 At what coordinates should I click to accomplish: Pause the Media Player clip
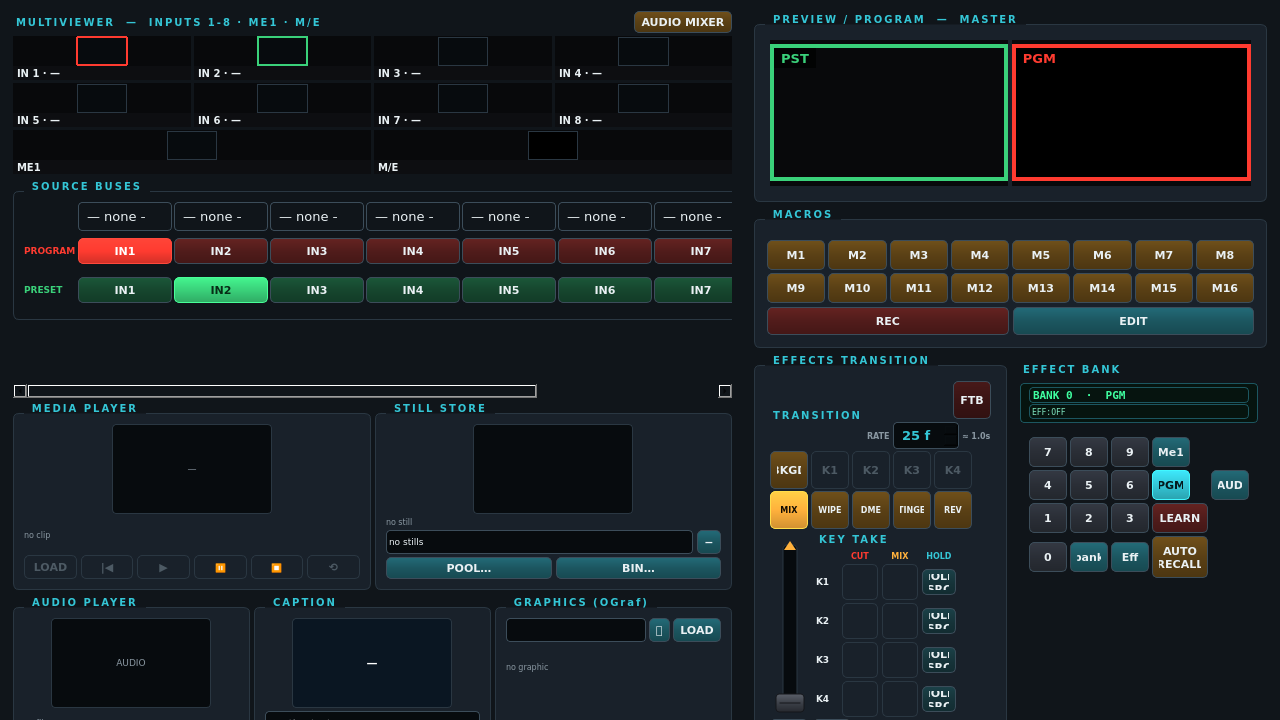click(x=220, y=567)
